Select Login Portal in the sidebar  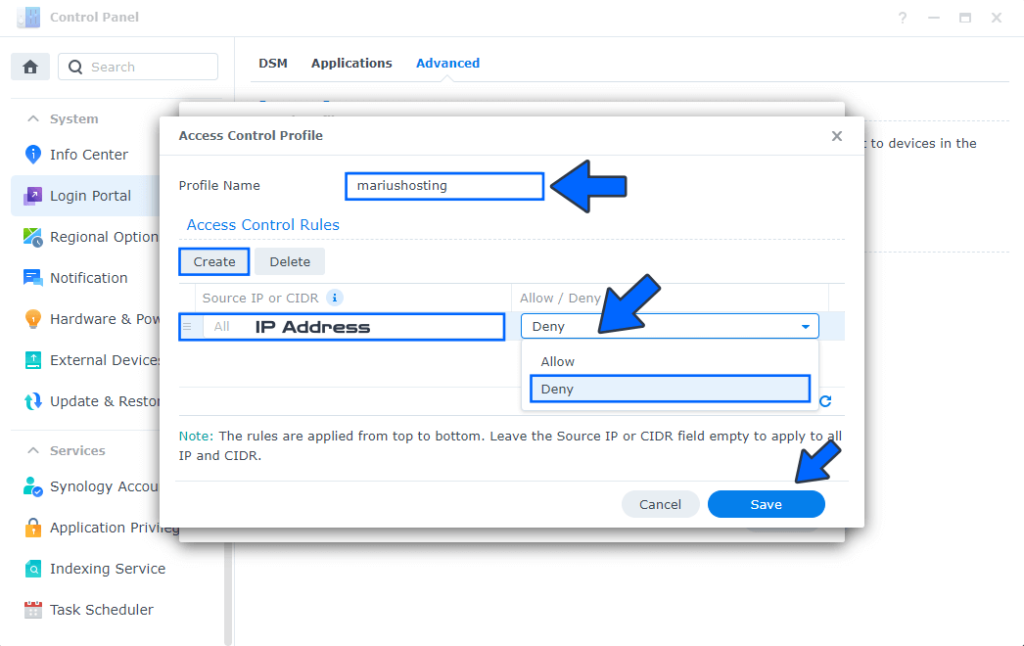[90, 195]
